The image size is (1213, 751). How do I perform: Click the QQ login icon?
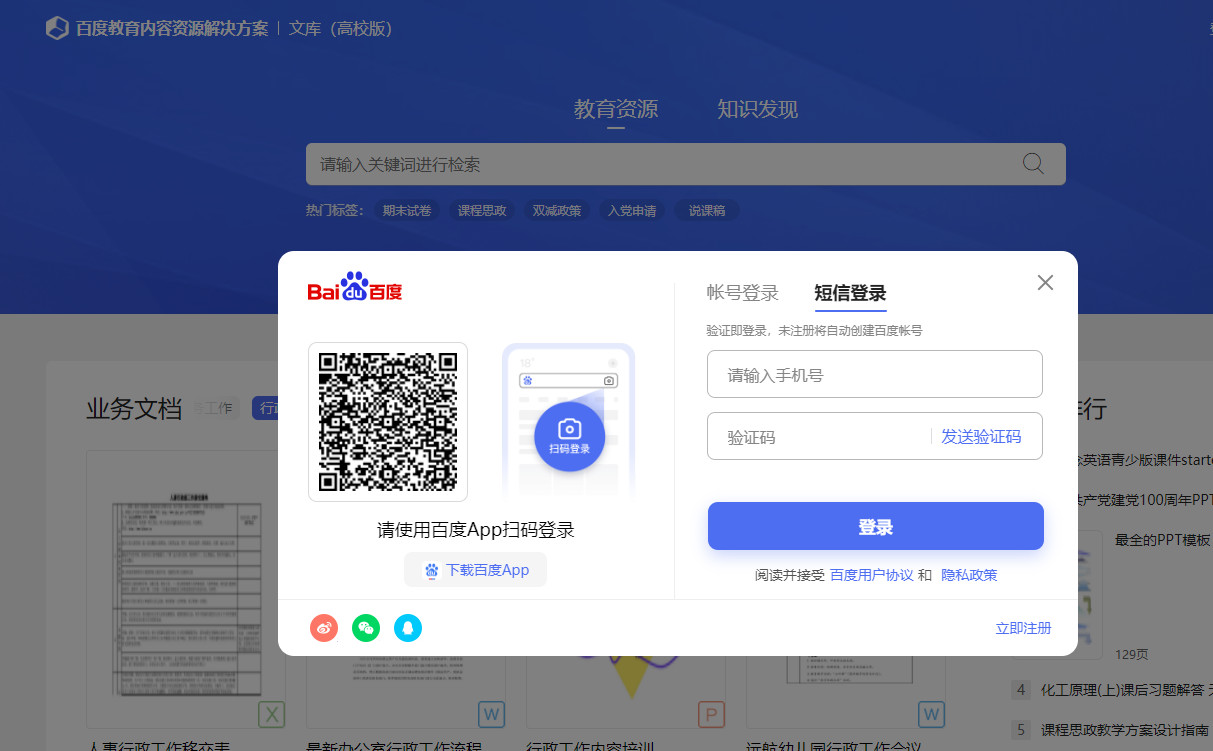[x=408, y=628]
